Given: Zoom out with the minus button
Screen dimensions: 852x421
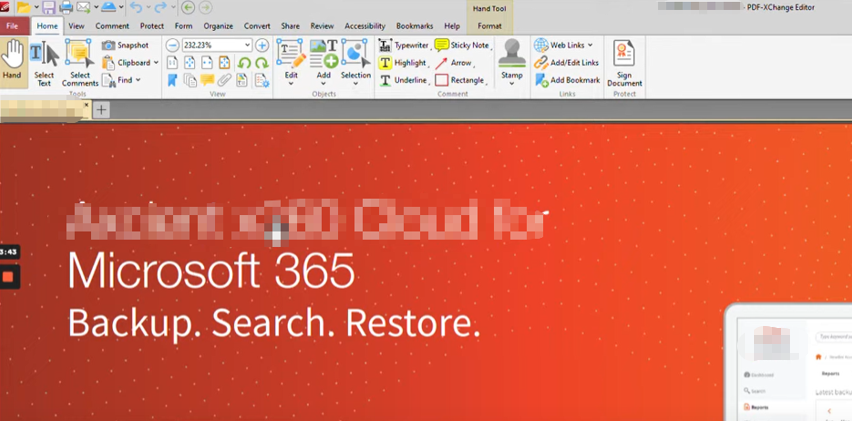Looking at the screenshot, I should (172, 45).
